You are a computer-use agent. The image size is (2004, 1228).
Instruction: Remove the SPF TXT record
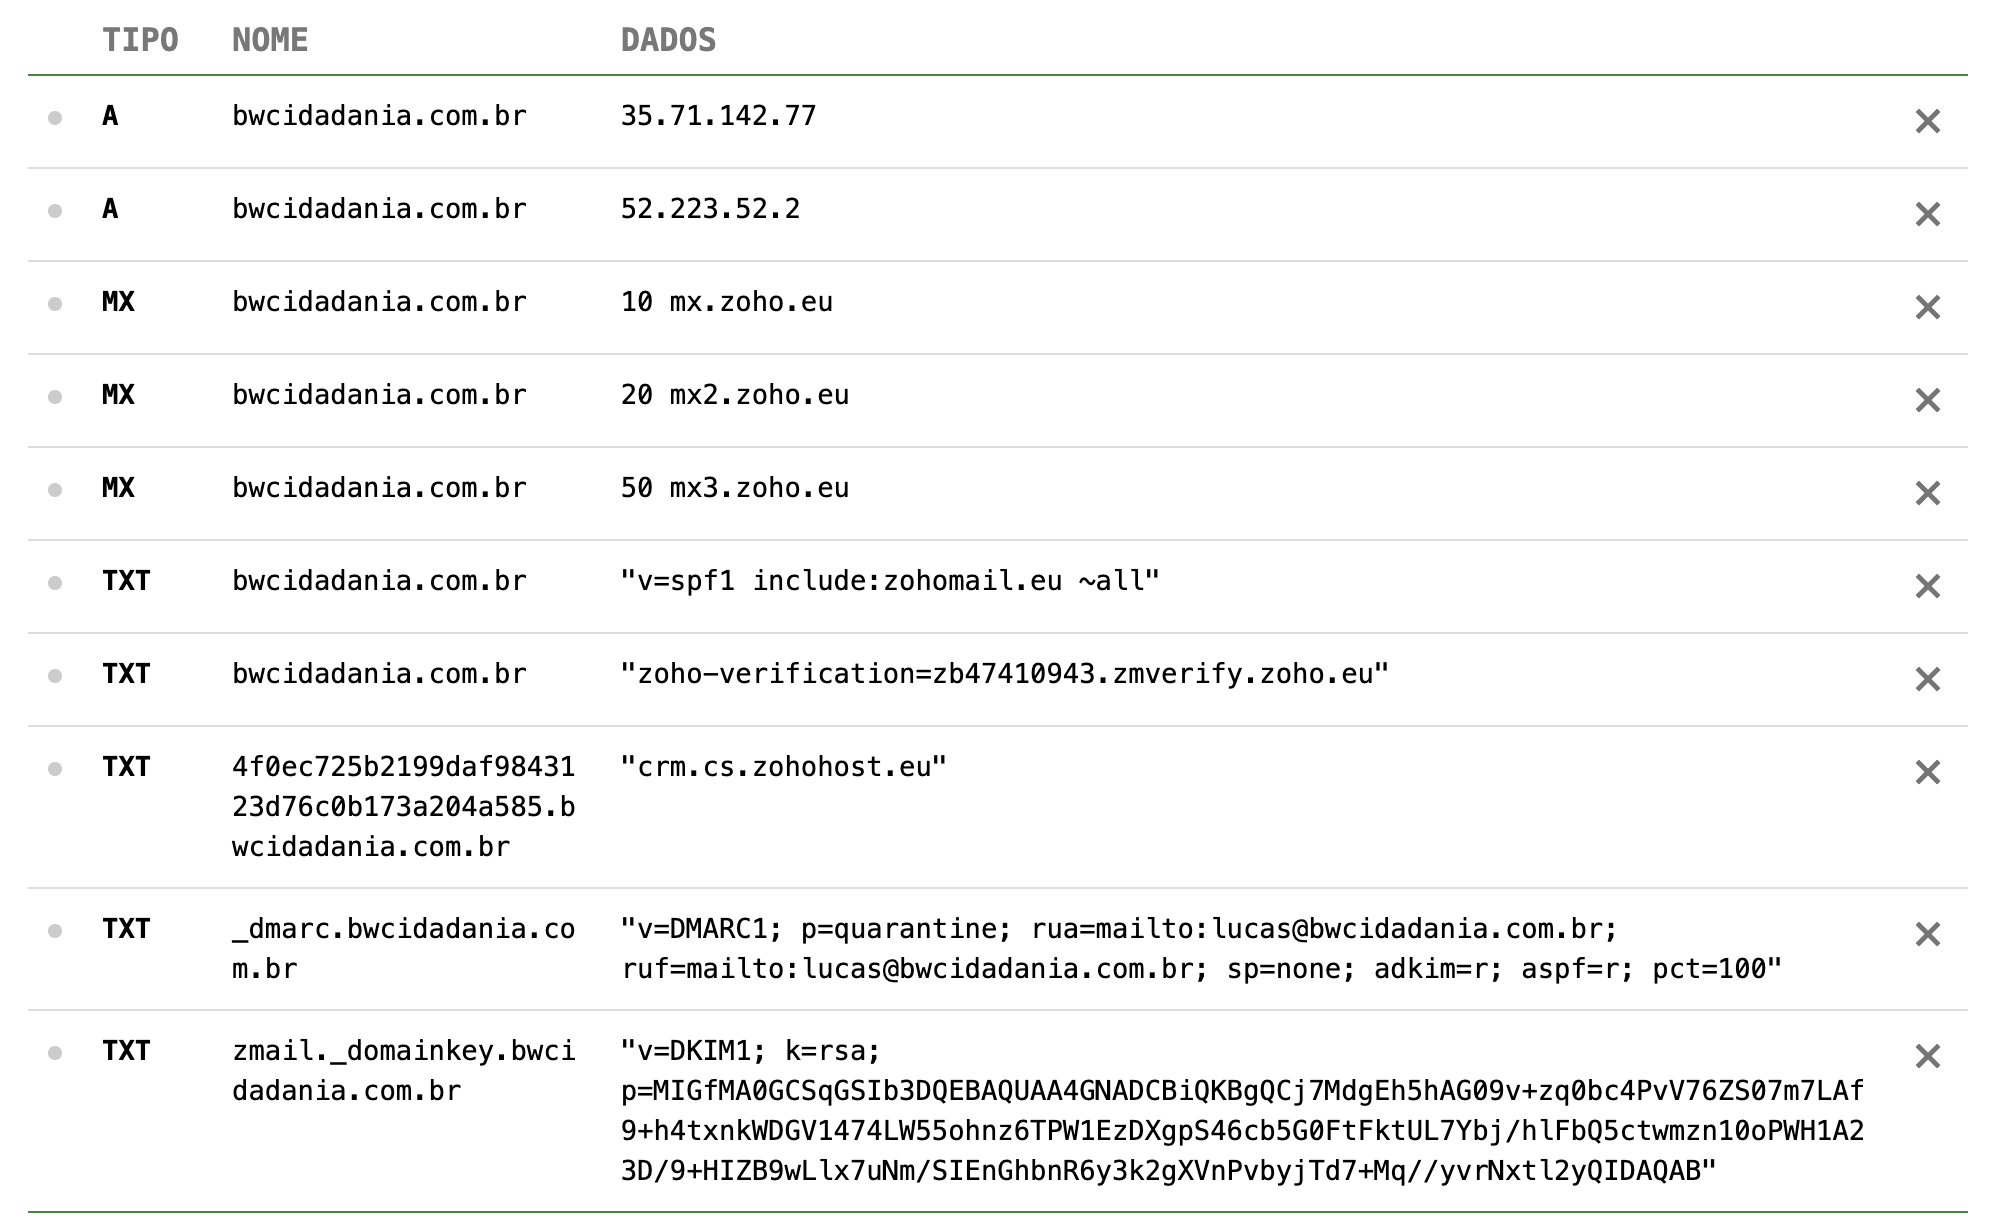[1927, 586]
